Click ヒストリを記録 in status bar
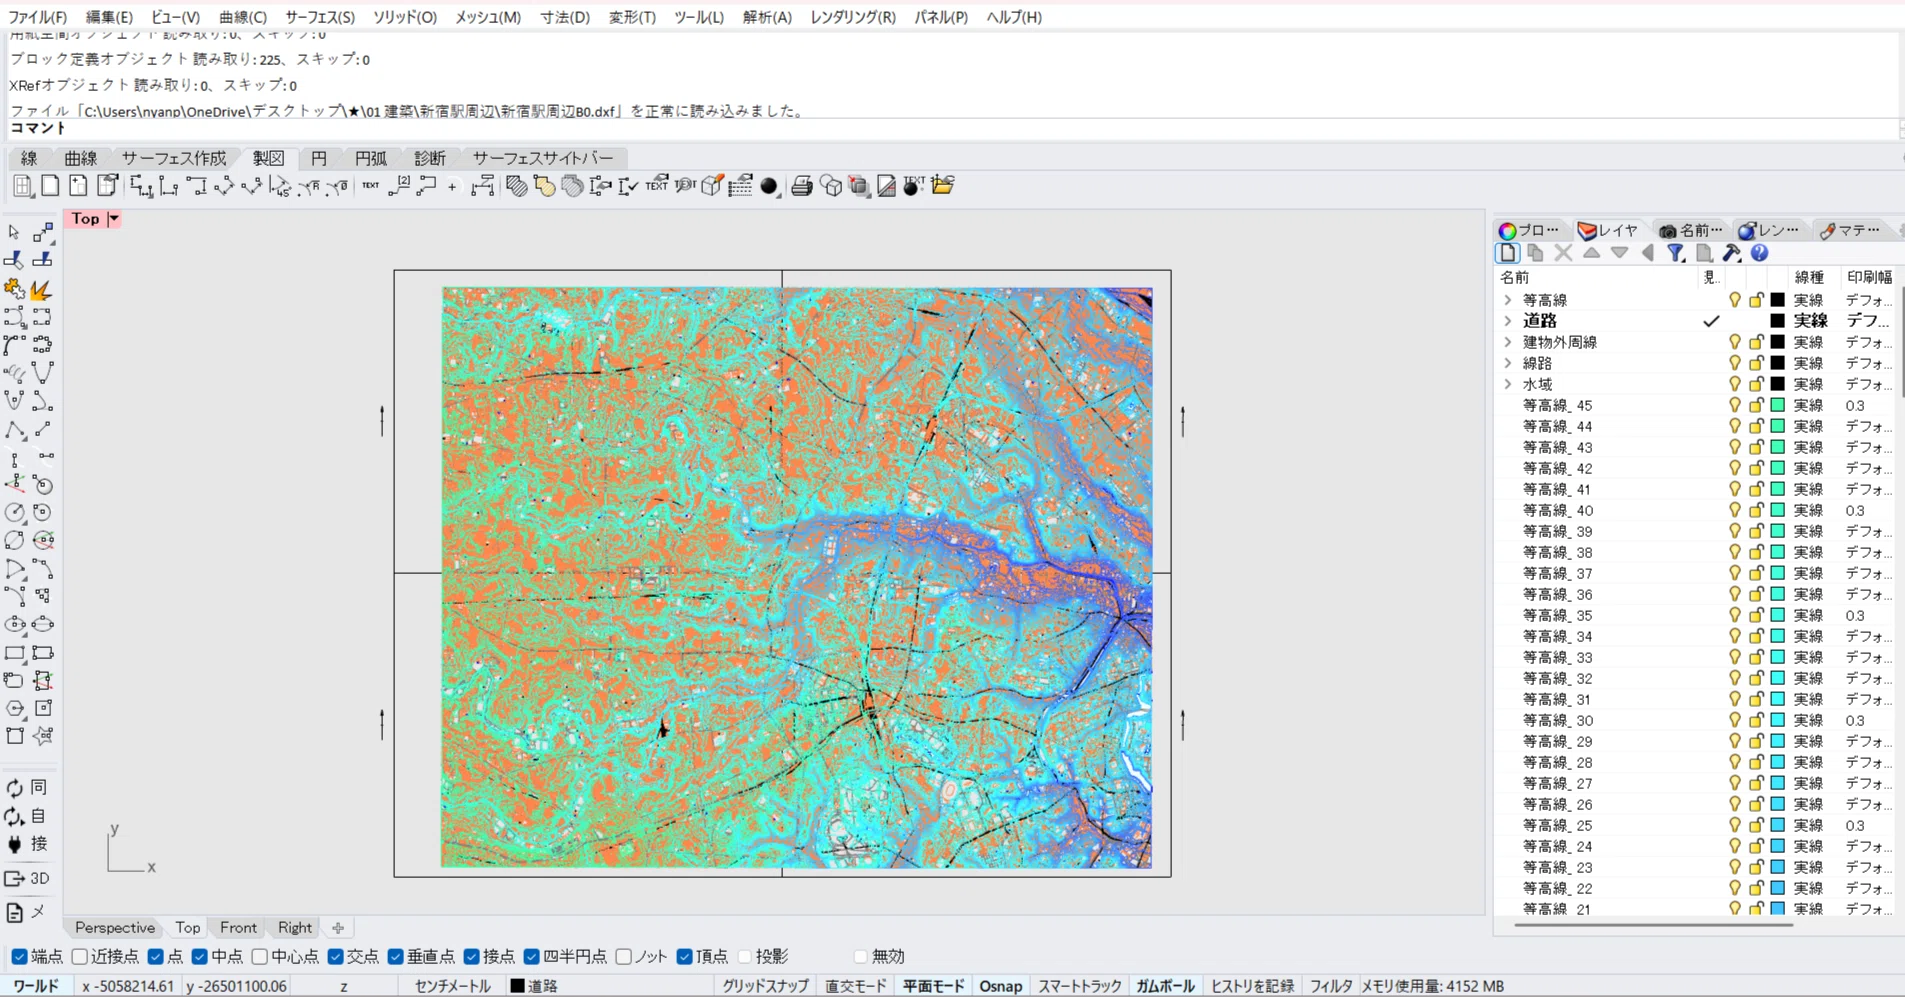The height and width of the screenshot is (997, 1905). (x=1253, y=986)
